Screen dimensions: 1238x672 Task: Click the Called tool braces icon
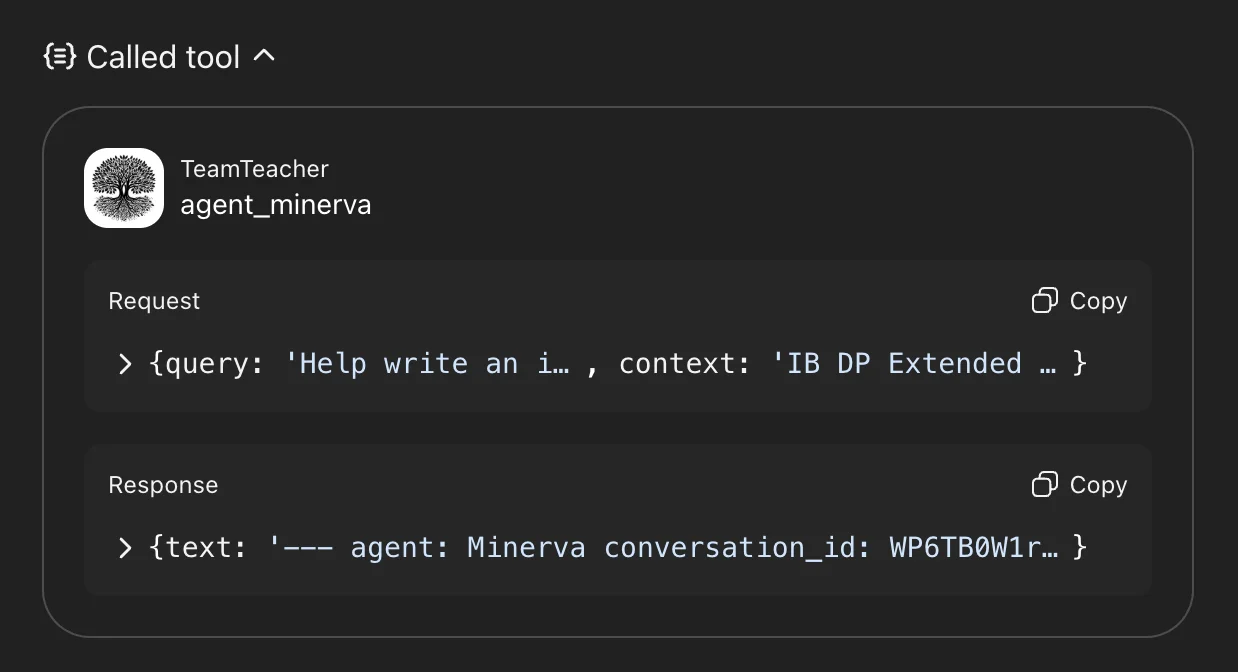coord(61,57)
